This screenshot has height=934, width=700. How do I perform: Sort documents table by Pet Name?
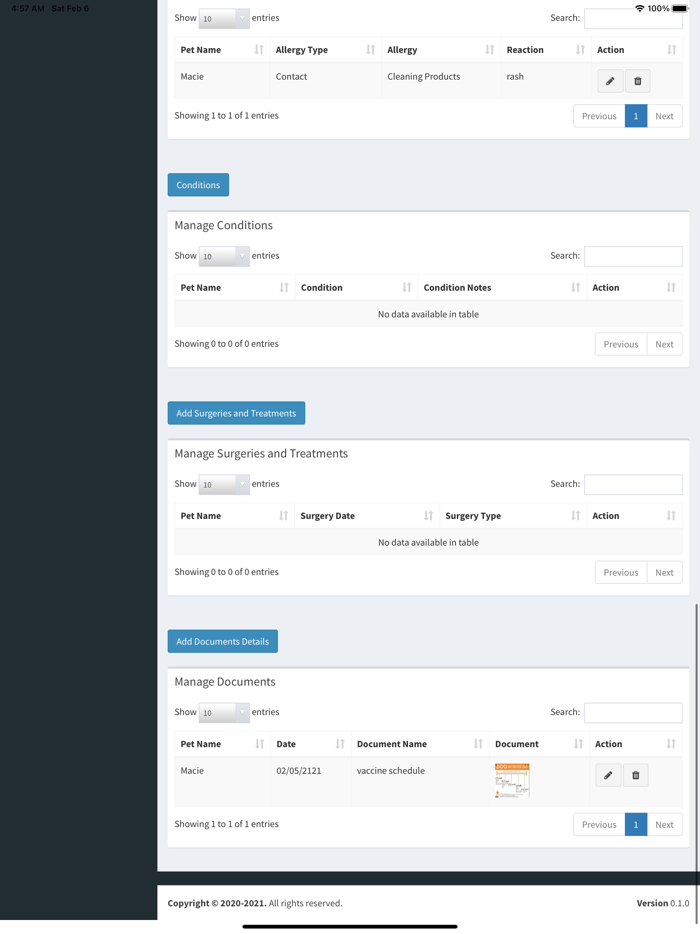point(222,743)
